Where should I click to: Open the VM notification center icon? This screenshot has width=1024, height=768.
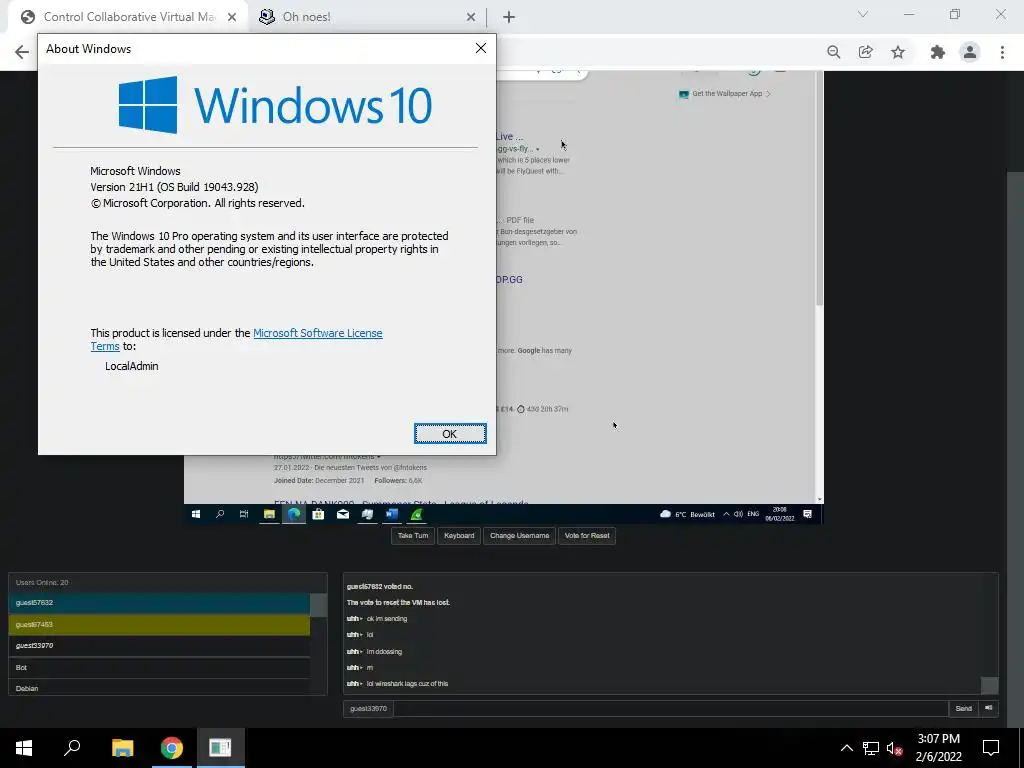point(808,514)
